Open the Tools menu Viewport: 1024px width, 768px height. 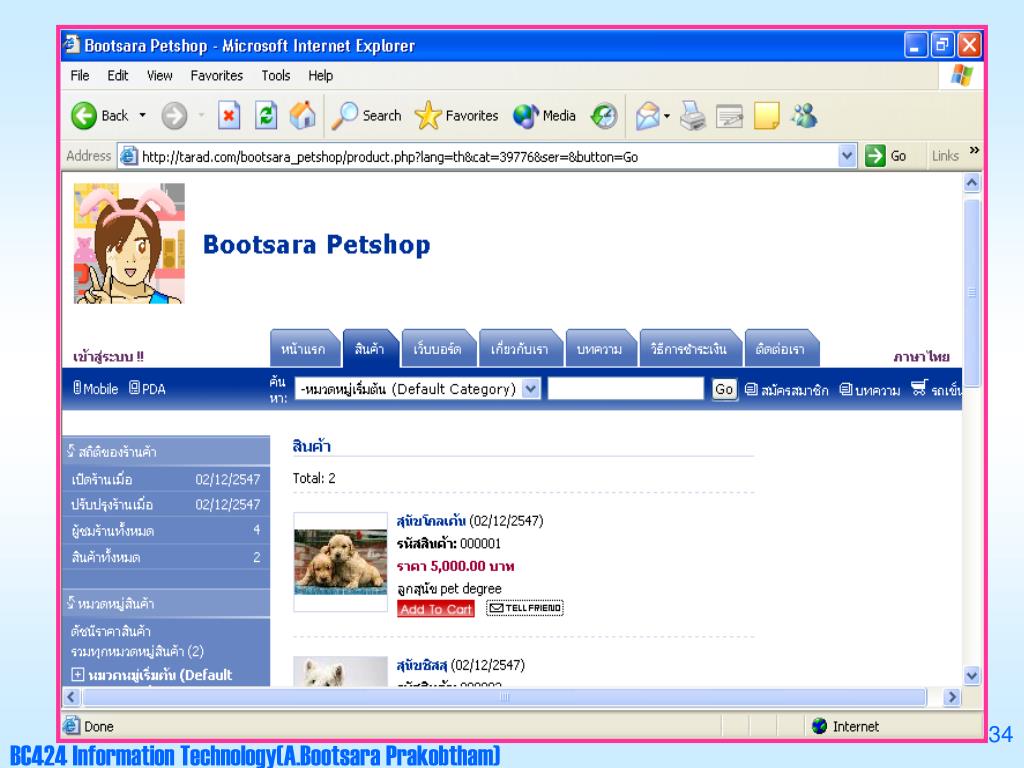coord(276,76)
